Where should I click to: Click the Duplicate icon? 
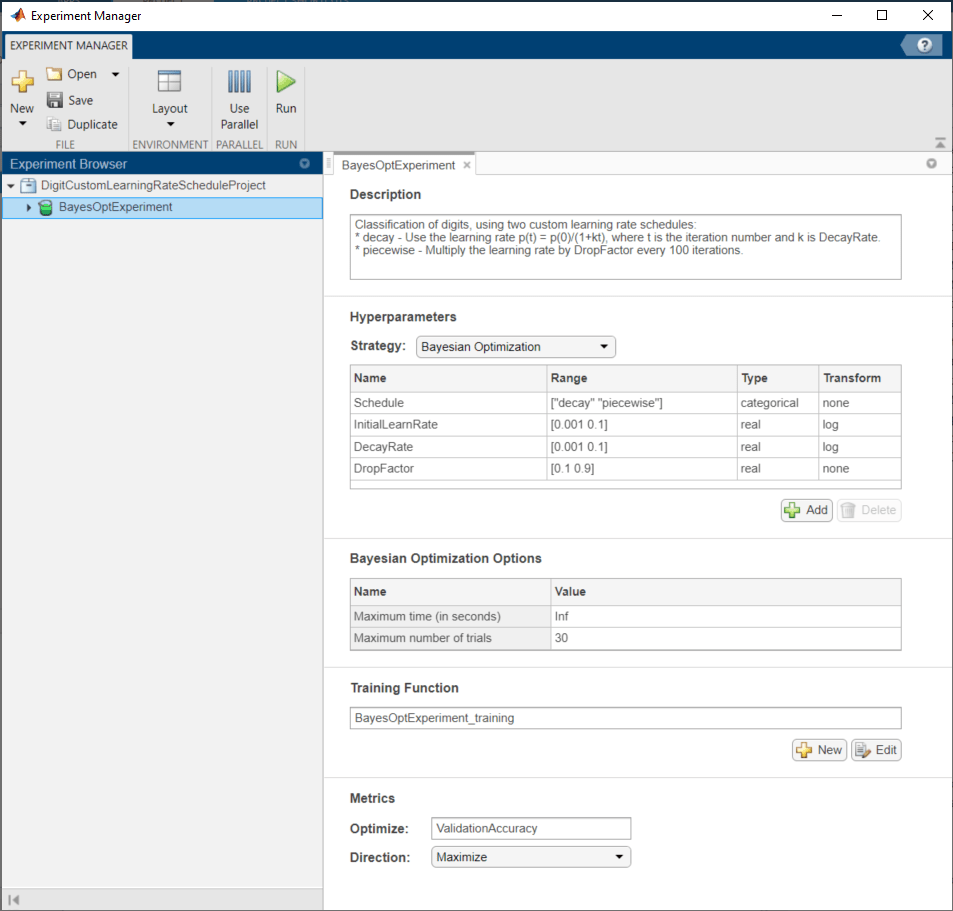(x=54, y=124)
